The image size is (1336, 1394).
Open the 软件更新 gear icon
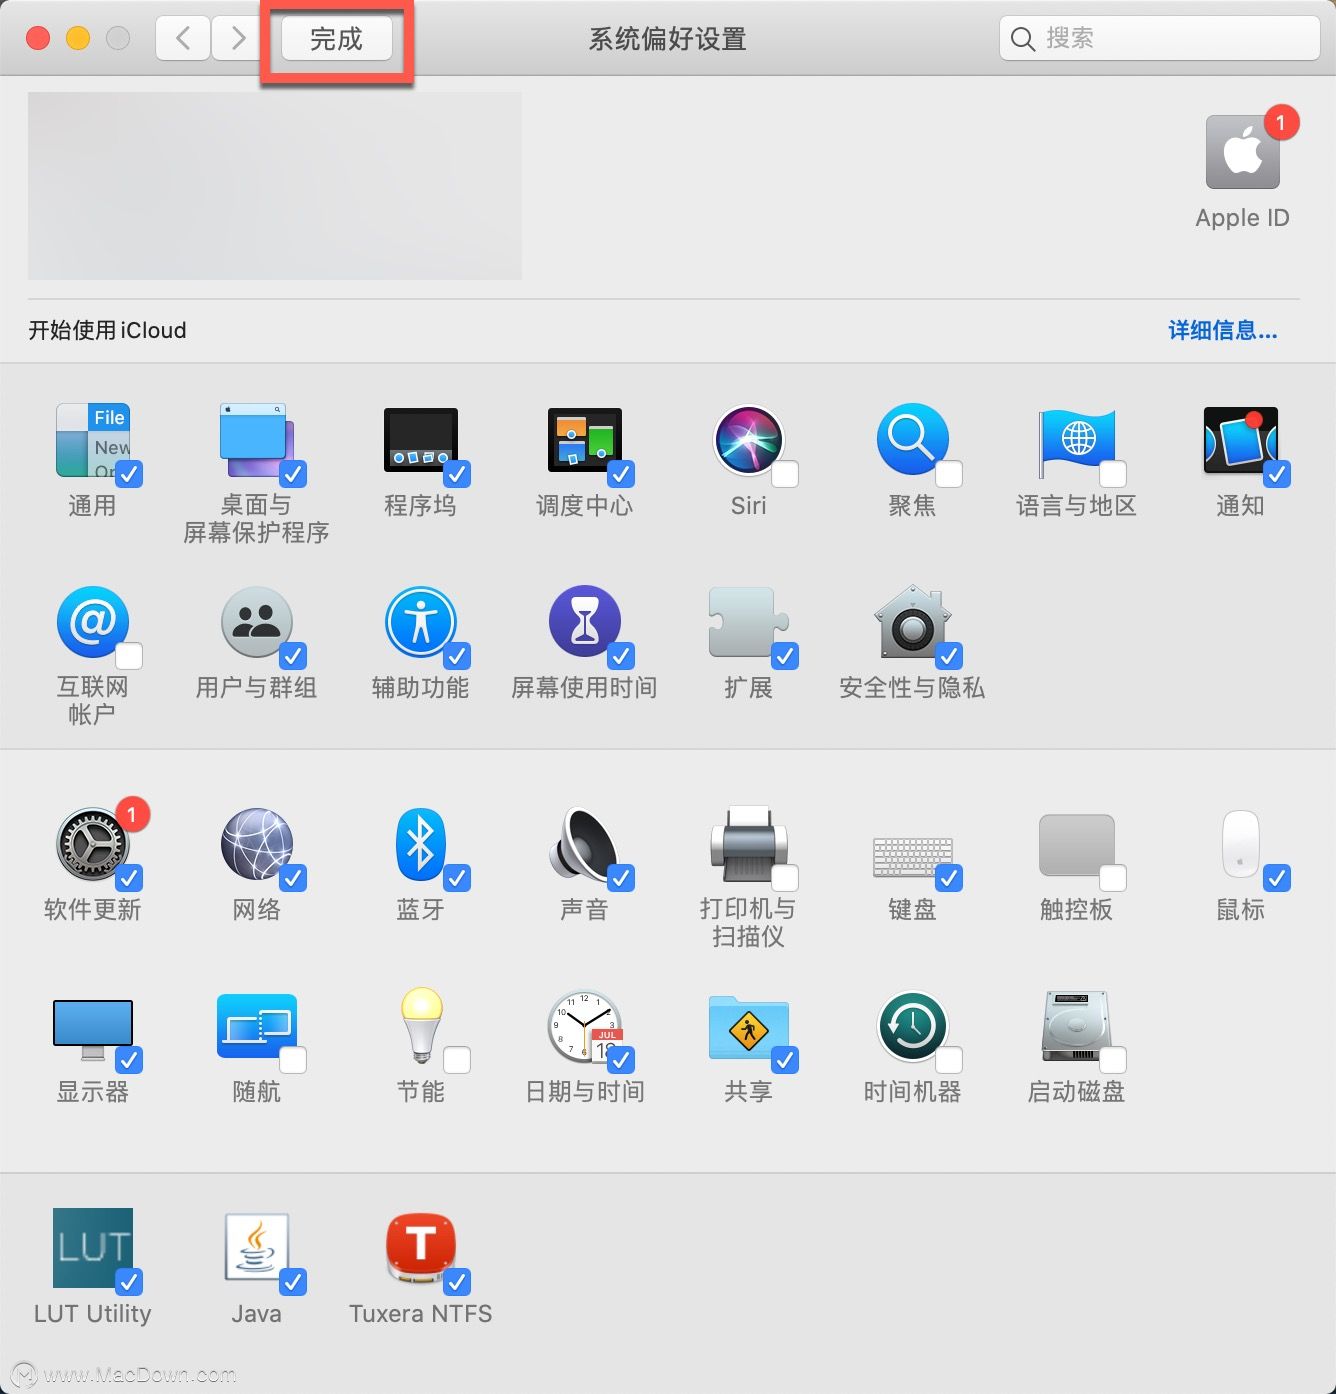pos(92,844)
